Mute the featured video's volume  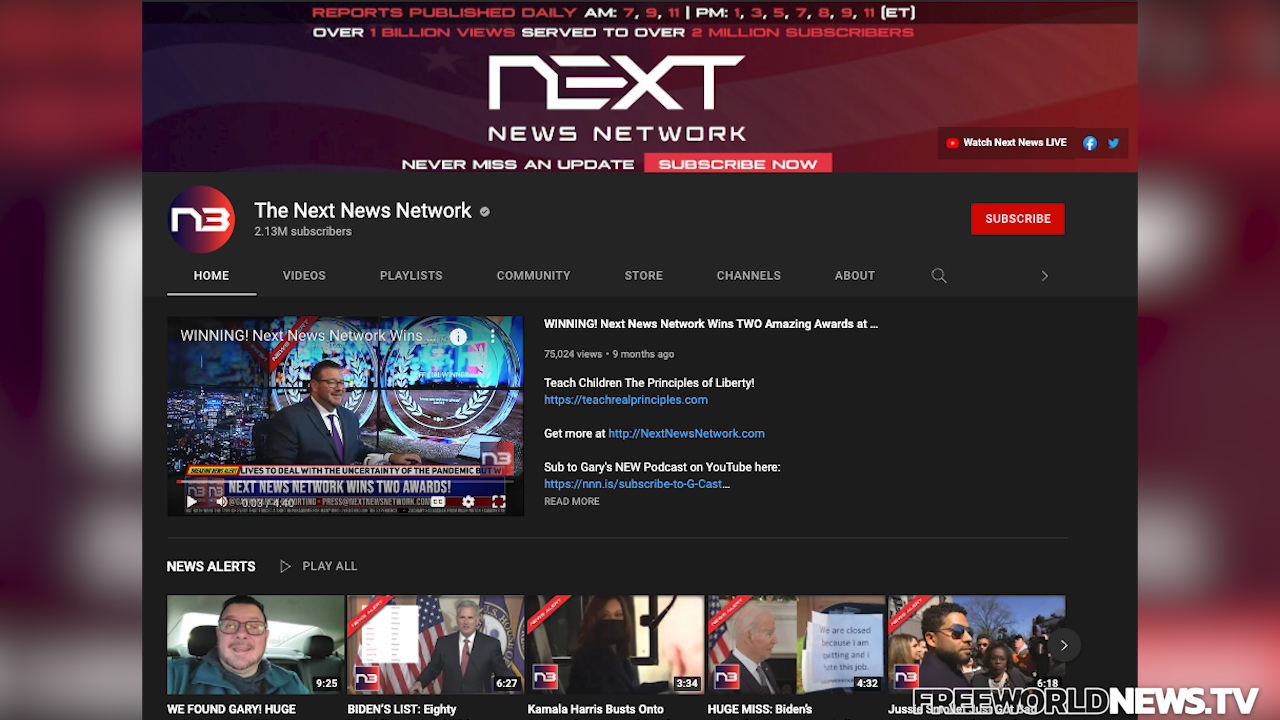pos(221,502)
